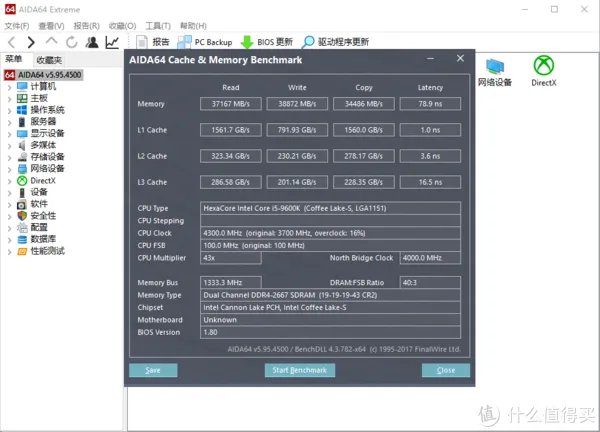The width and height of the screenshot is (600, 432).
Task: Open 驱动程序更新 driver update
Action: [x=335, y=42]
